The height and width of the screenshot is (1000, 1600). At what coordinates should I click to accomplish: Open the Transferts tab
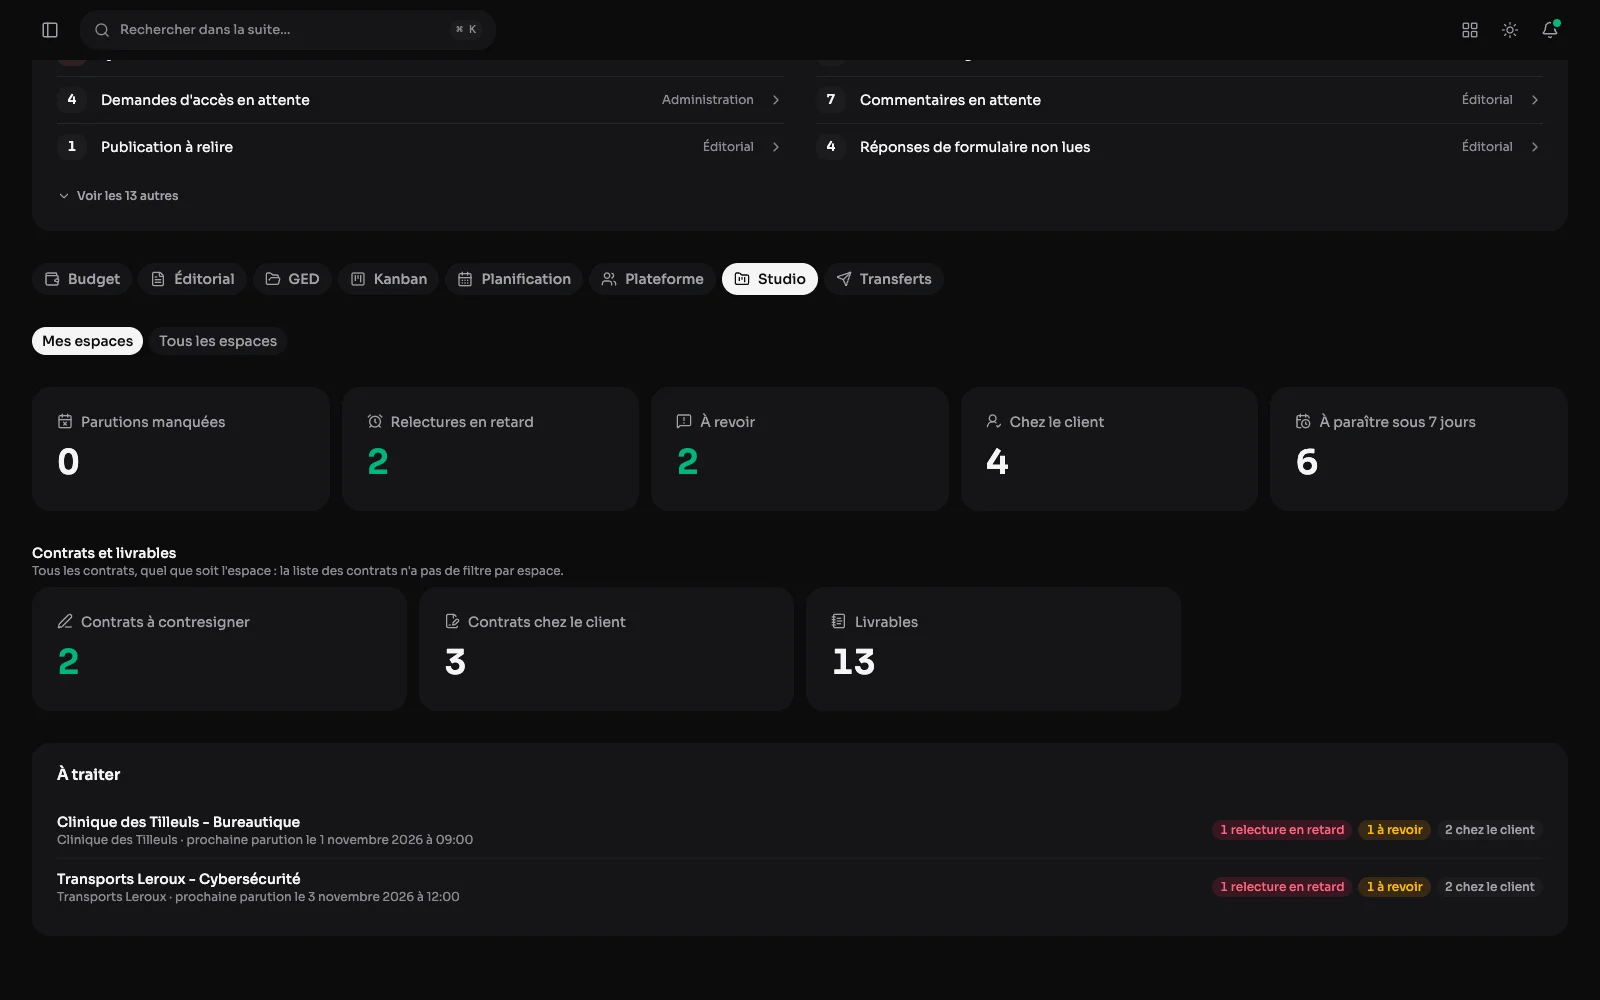click(884, 279)
